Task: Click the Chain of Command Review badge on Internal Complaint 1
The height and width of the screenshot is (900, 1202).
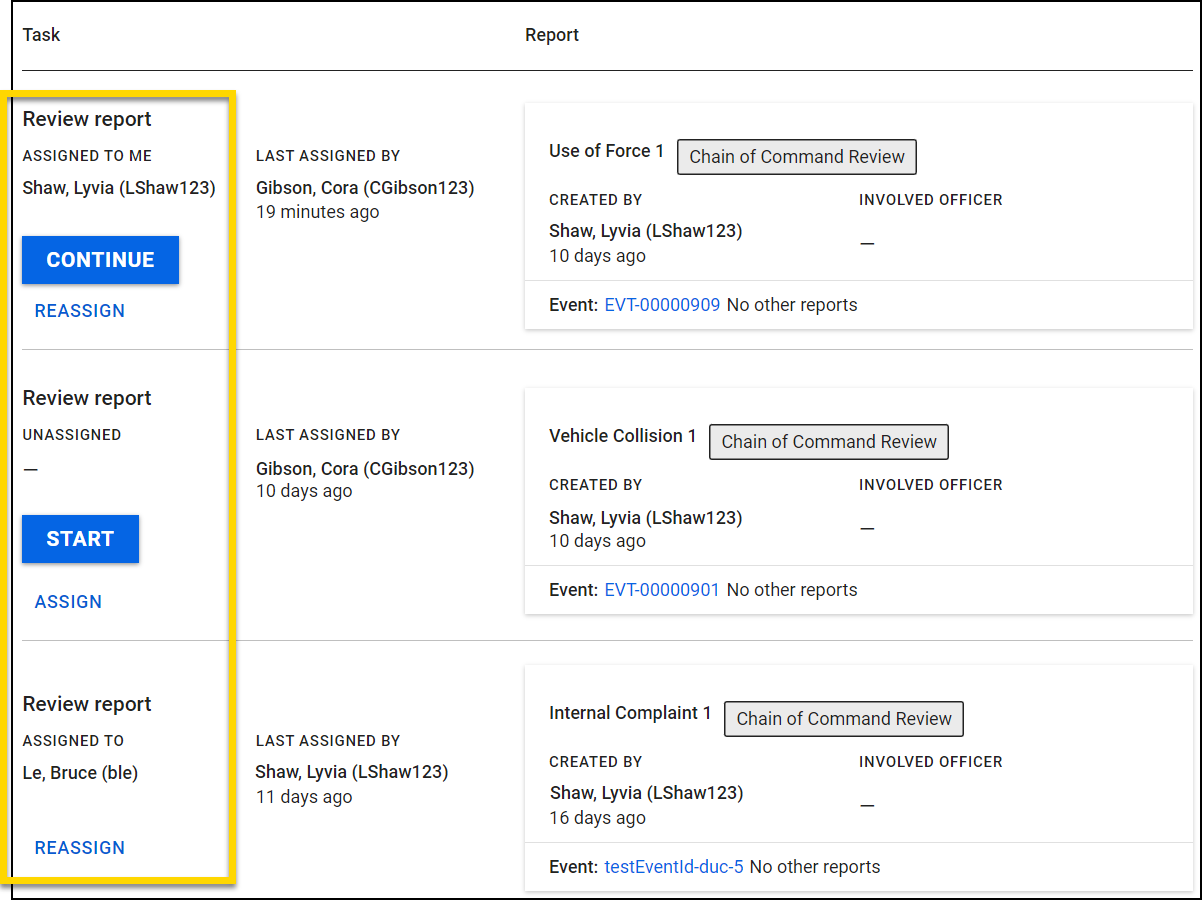Action: [843, 719]
